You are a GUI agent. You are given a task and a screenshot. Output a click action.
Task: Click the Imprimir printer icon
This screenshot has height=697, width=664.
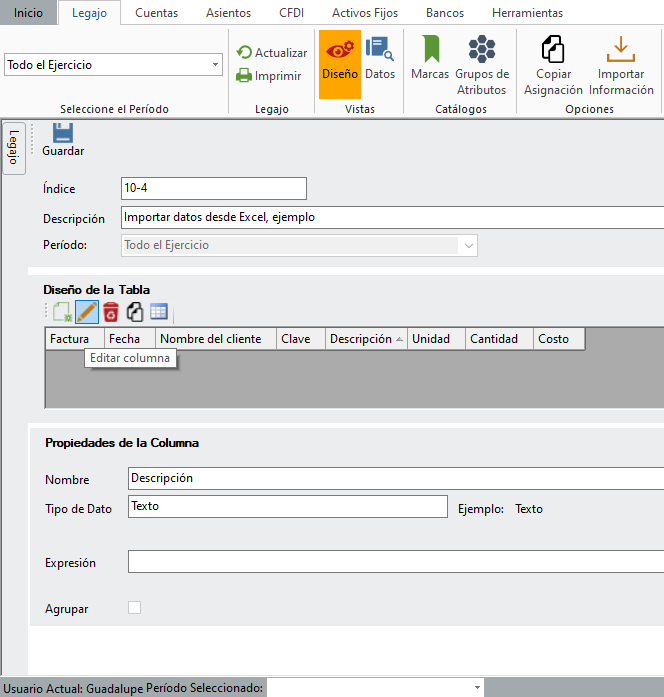coord(245,76)
